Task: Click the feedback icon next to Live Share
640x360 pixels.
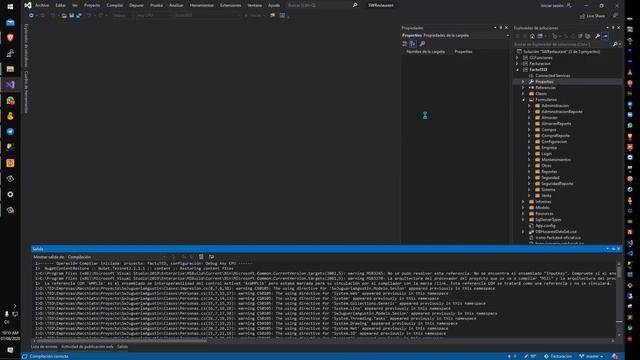Action: coord(615,16)
